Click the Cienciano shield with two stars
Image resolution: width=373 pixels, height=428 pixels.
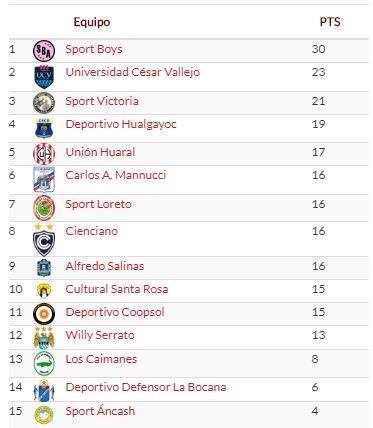tap(44, 239)
